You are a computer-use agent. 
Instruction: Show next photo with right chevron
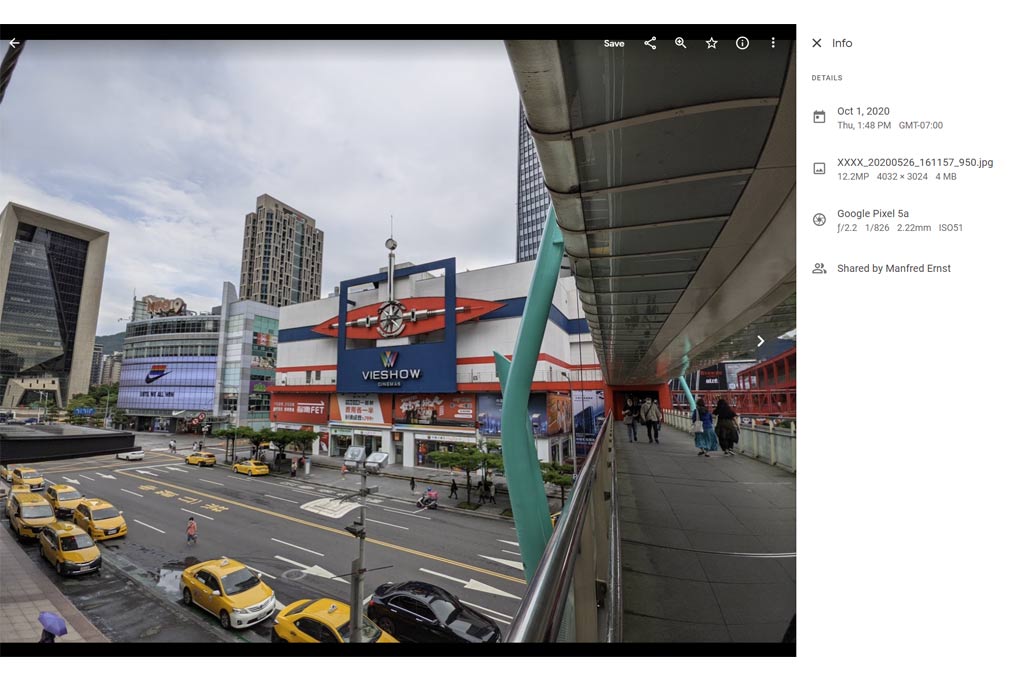[760, 341]
